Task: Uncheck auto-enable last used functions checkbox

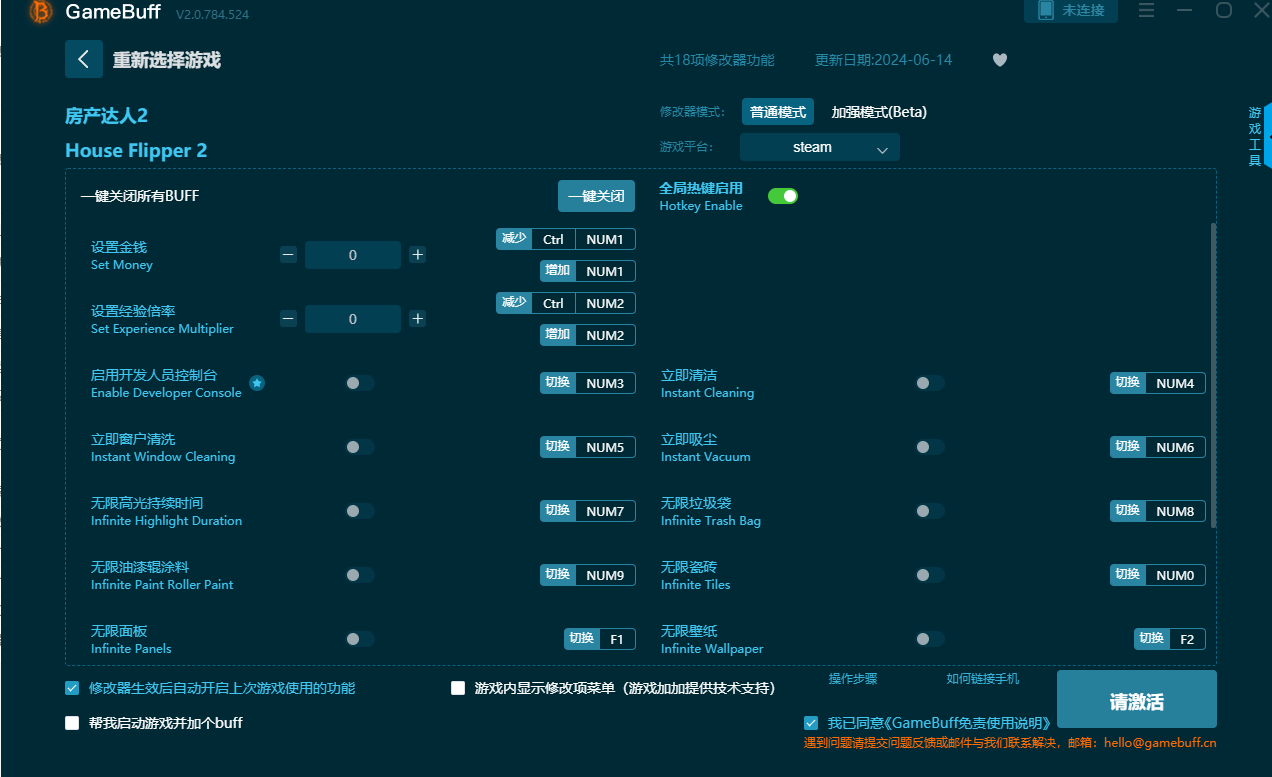Action: (72, 688)
